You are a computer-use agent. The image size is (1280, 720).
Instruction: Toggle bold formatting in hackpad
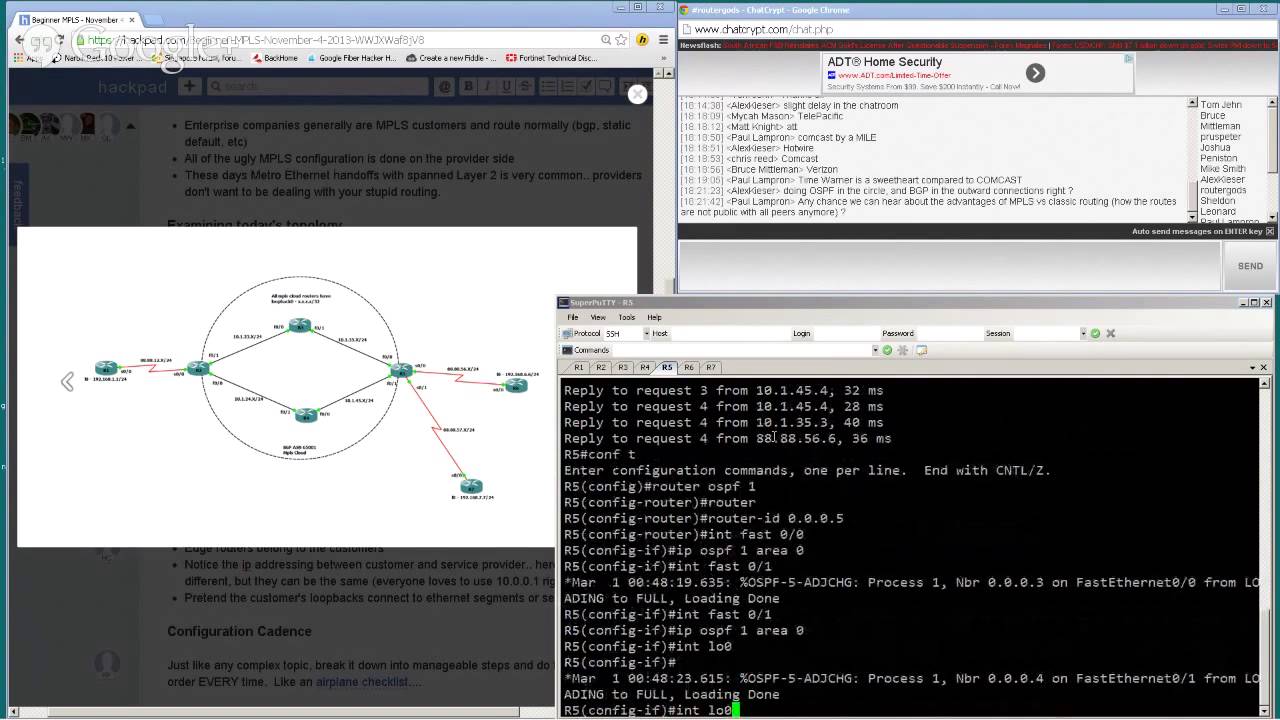pos(468,86)
